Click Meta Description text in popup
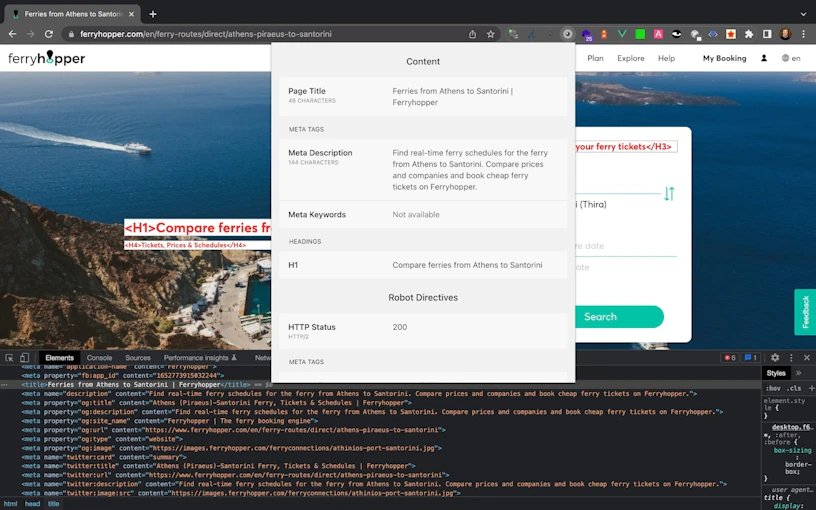 [x=470, y=170]
